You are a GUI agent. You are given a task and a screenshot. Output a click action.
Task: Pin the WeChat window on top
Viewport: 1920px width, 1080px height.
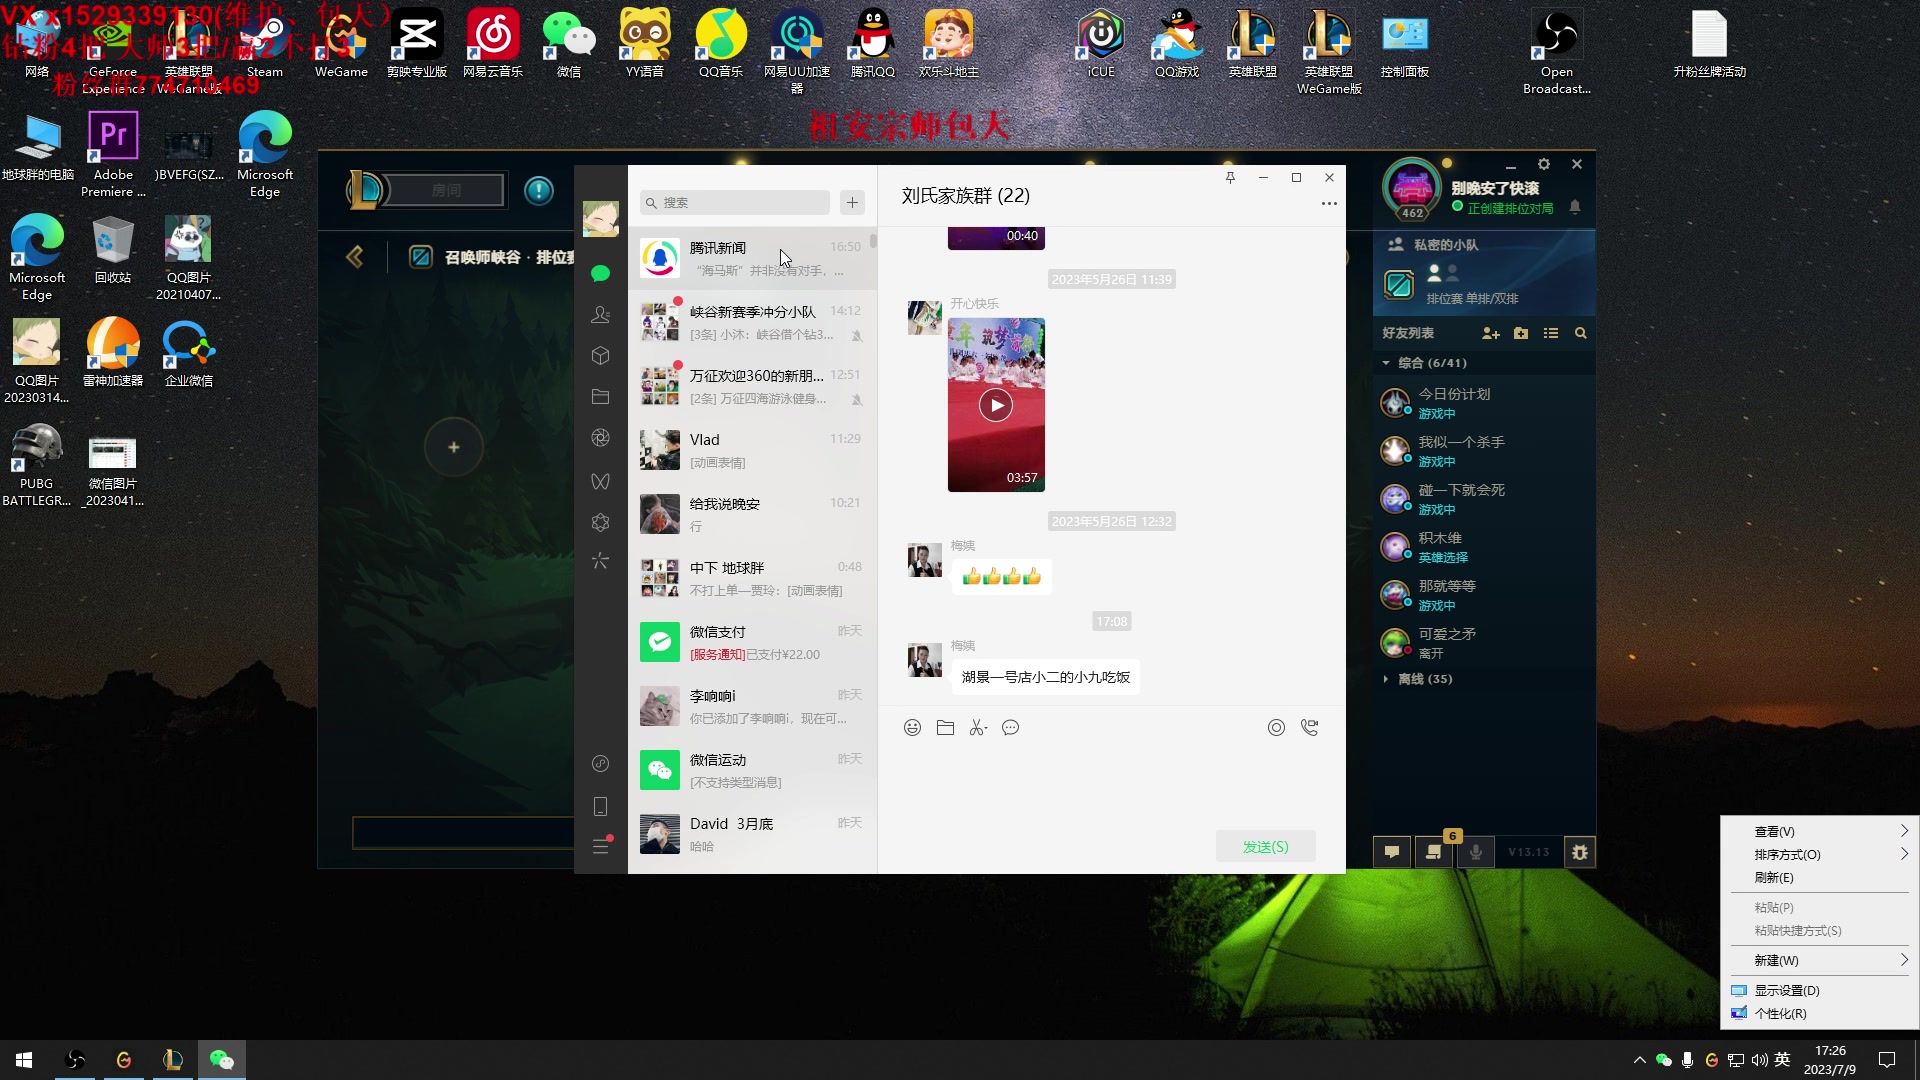(1230, 178)
